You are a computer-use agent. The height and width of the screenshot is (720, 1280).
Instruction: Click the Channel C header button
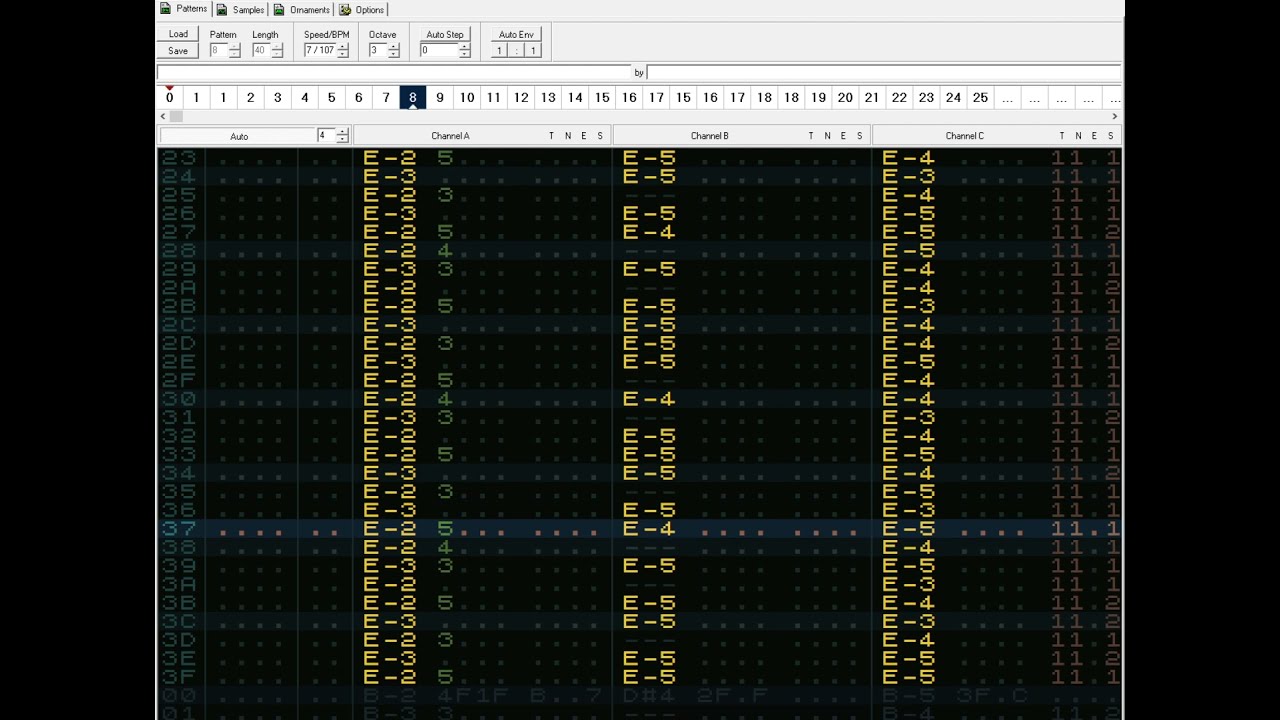tap(964, 136)
